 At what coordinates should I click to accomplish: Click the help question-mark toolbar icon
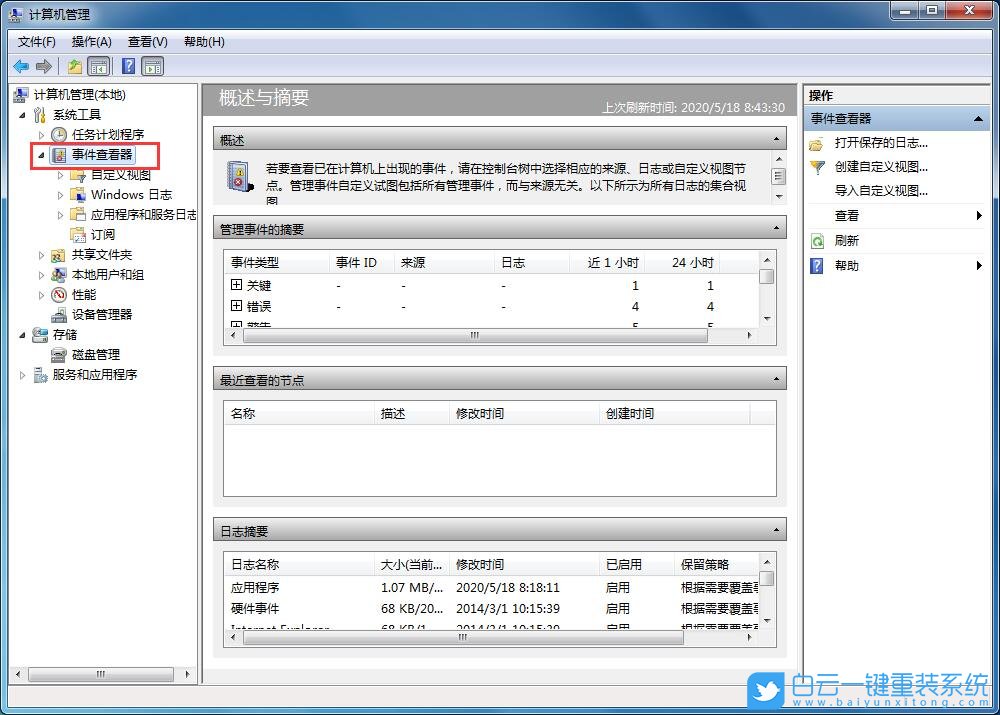pyautogui.click(x=127, y=66)
